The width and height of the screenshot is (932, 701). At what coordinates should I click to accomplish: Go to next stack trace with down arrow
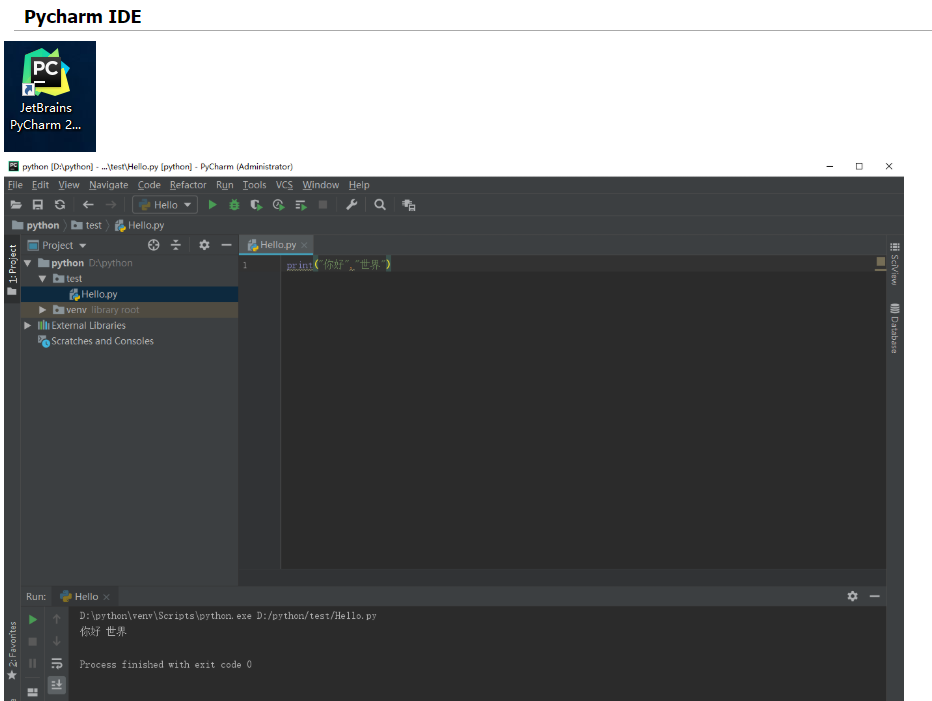[x=56, y=642]
